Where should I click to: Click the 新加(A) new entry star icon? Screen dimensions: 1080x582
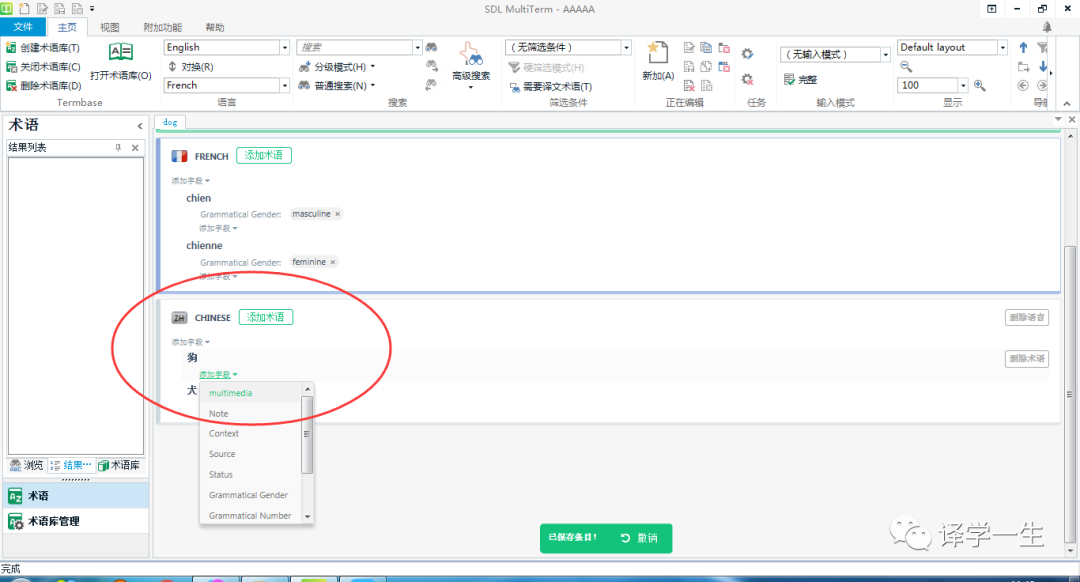(658, 53)
